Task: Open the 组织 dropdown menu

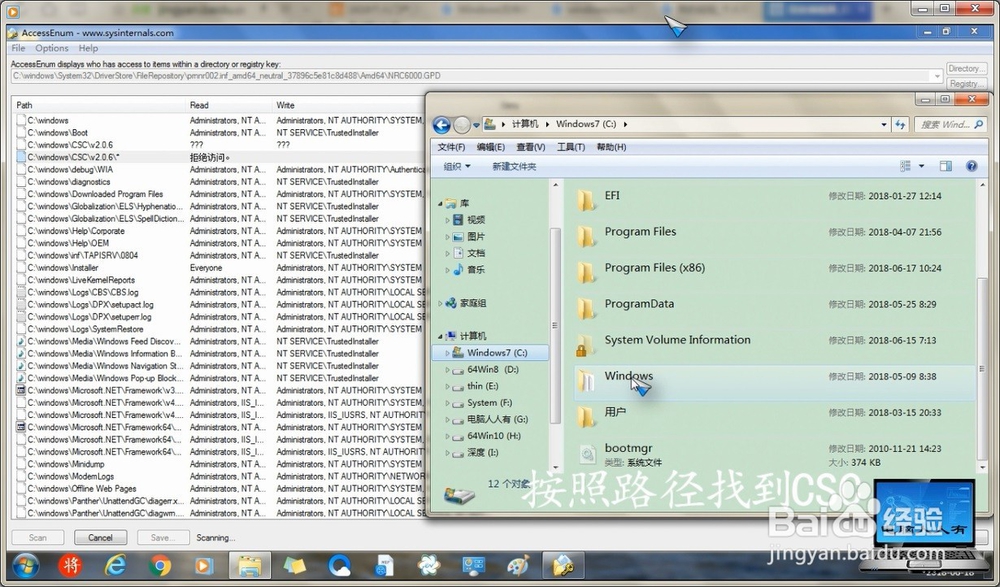Action: (457, 167)
